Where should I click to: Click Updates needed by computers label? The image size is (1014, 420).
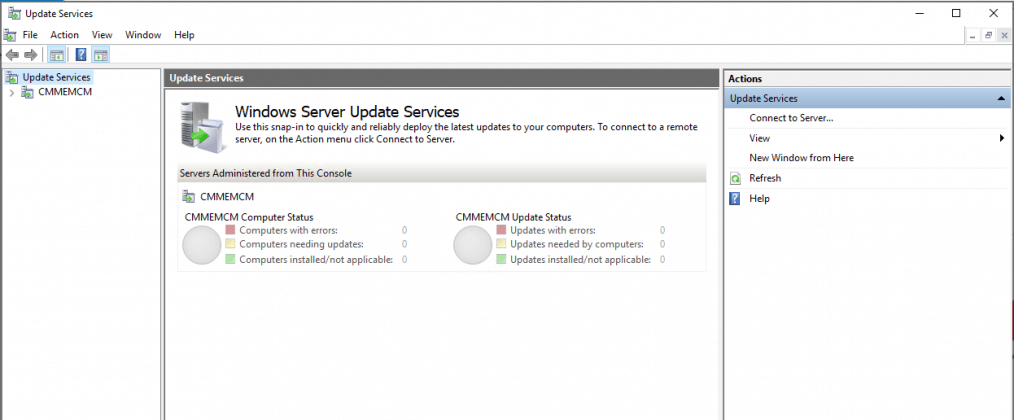[577, 244]
